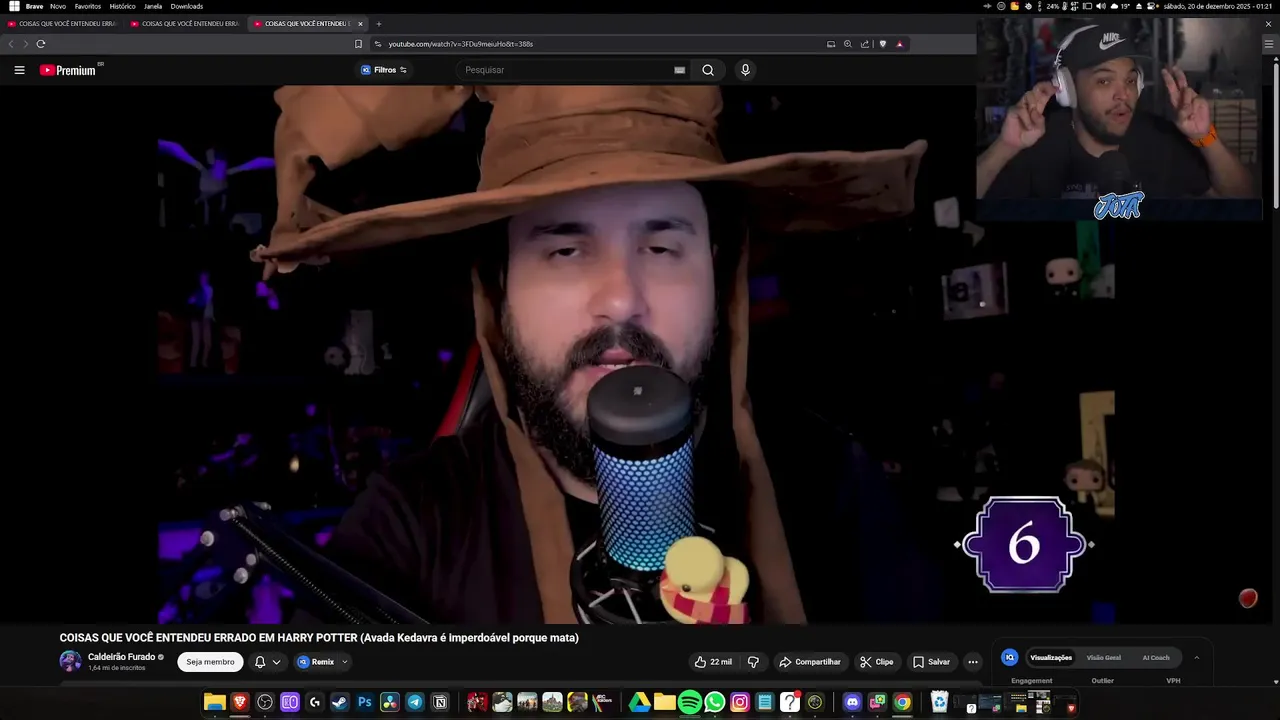1280x720 pixels.
Task: Zoom icon in the address bar
Action: pos(848,44)
